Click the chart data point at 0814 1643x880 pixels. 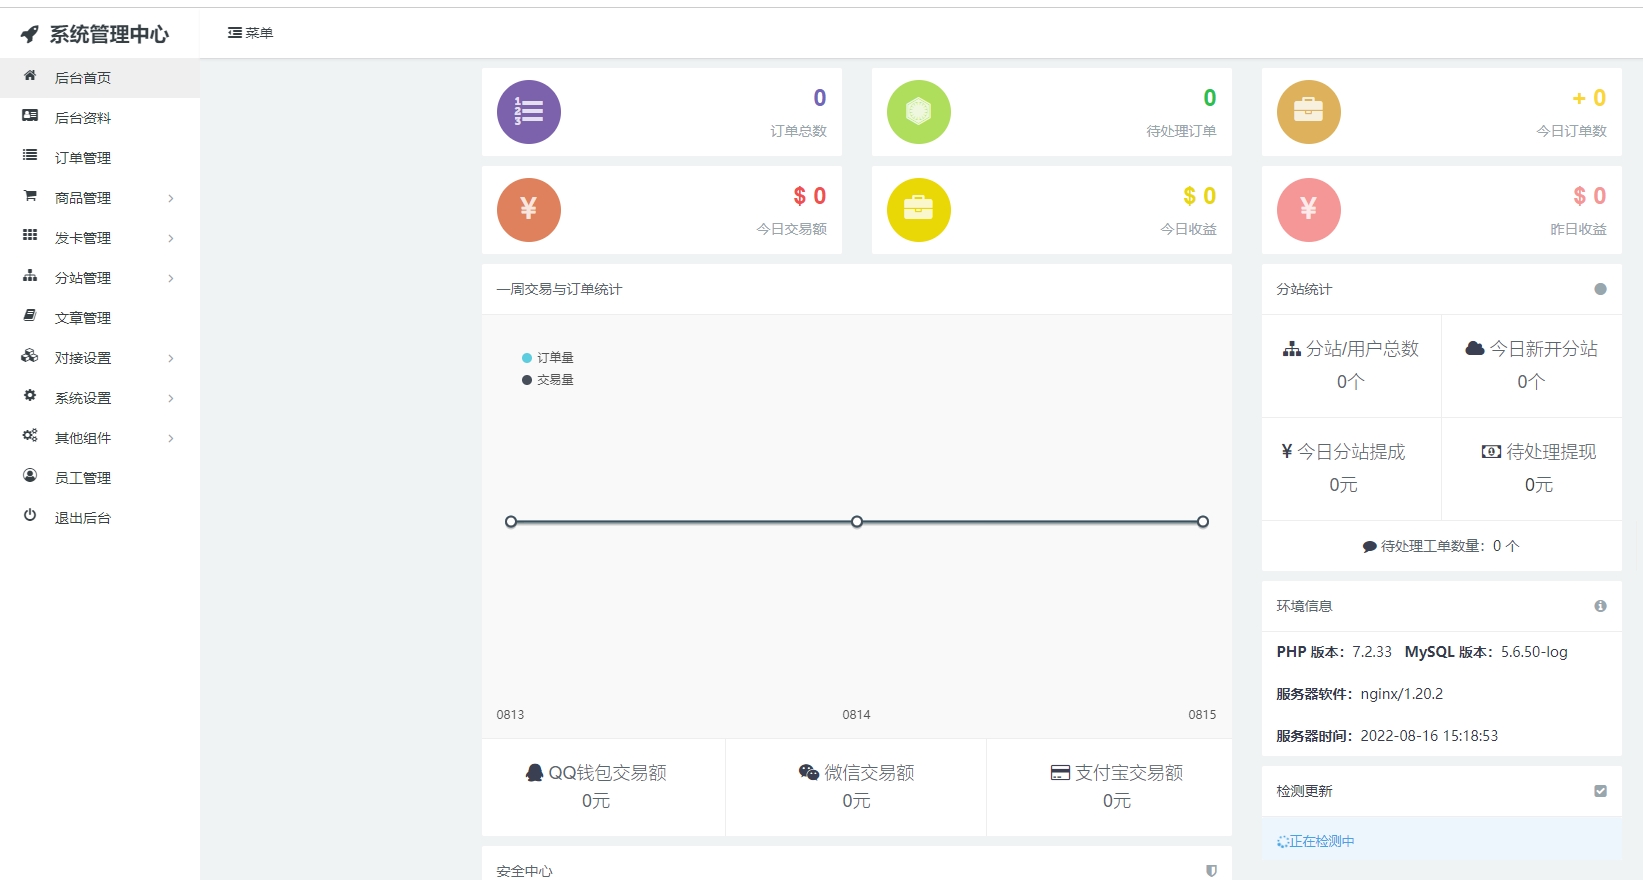pyautogui.click(x=857, y=522)
